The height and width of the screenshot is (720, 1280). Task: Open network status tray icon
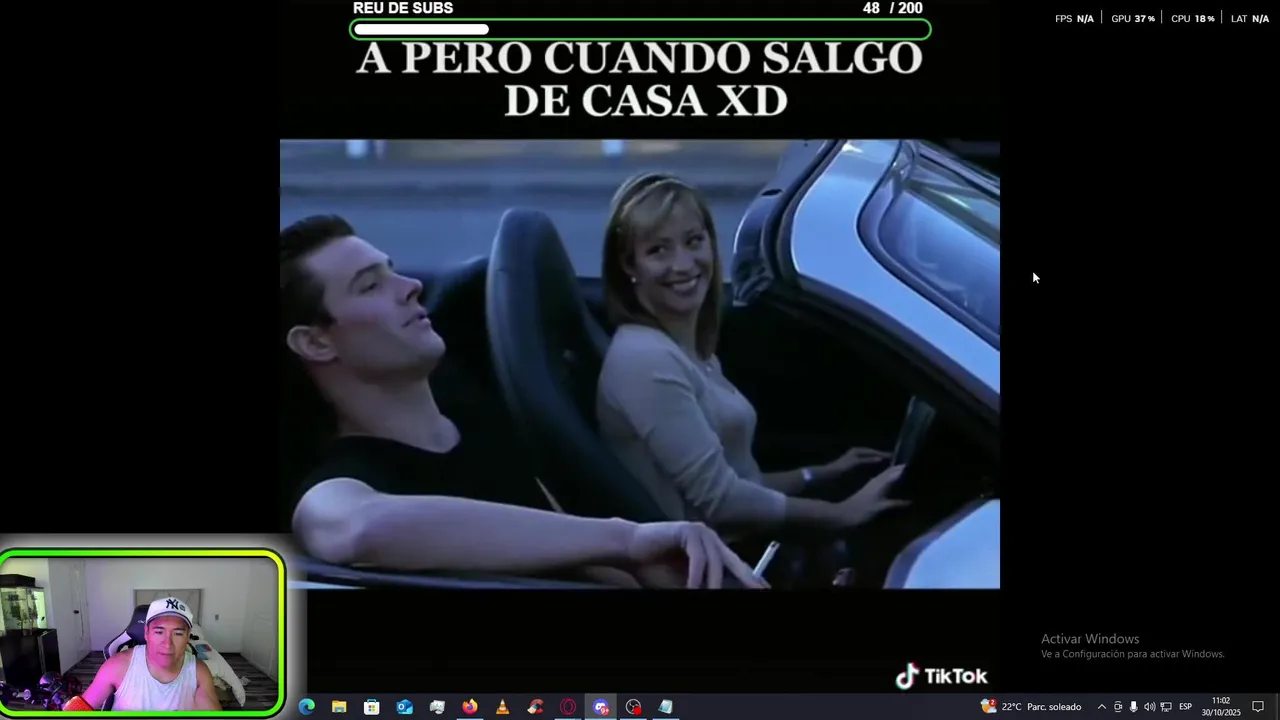pos(1166,707)
